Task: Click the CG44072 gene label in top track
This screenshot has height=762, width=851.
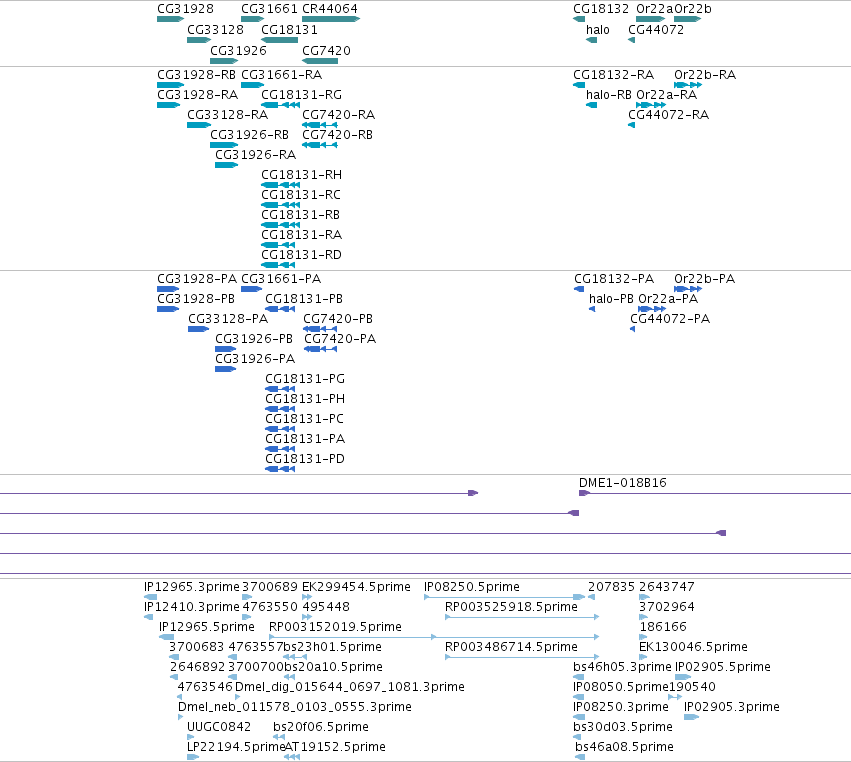Action: [x=656, y=29]
